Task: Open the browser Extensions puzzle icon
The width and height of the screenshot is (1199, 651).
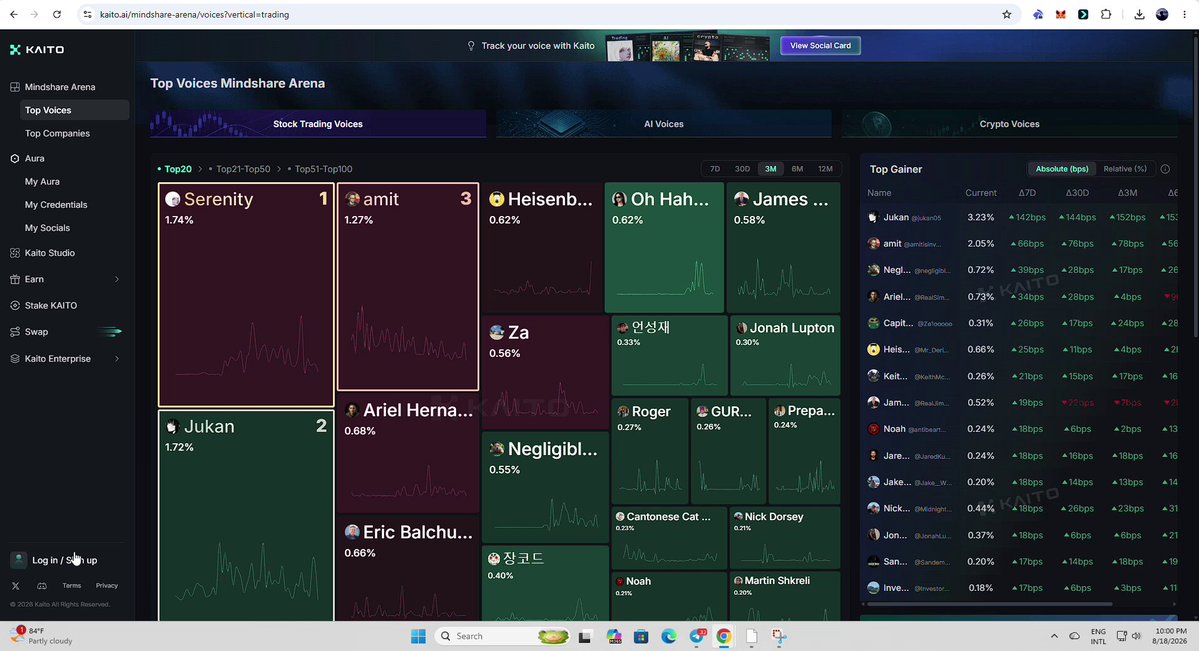Action: click(1106, 15)
